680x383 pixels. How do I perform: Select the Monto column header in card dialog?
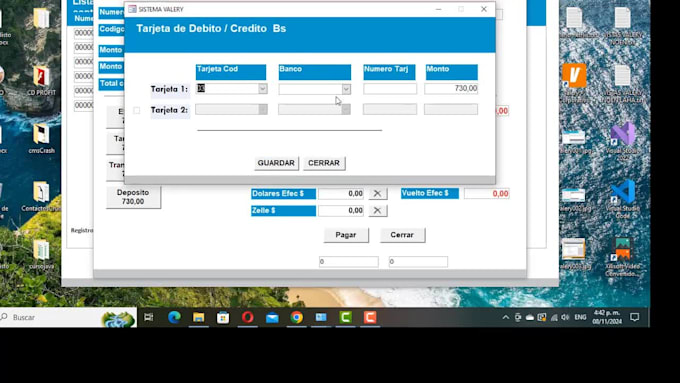click(451, 72)
